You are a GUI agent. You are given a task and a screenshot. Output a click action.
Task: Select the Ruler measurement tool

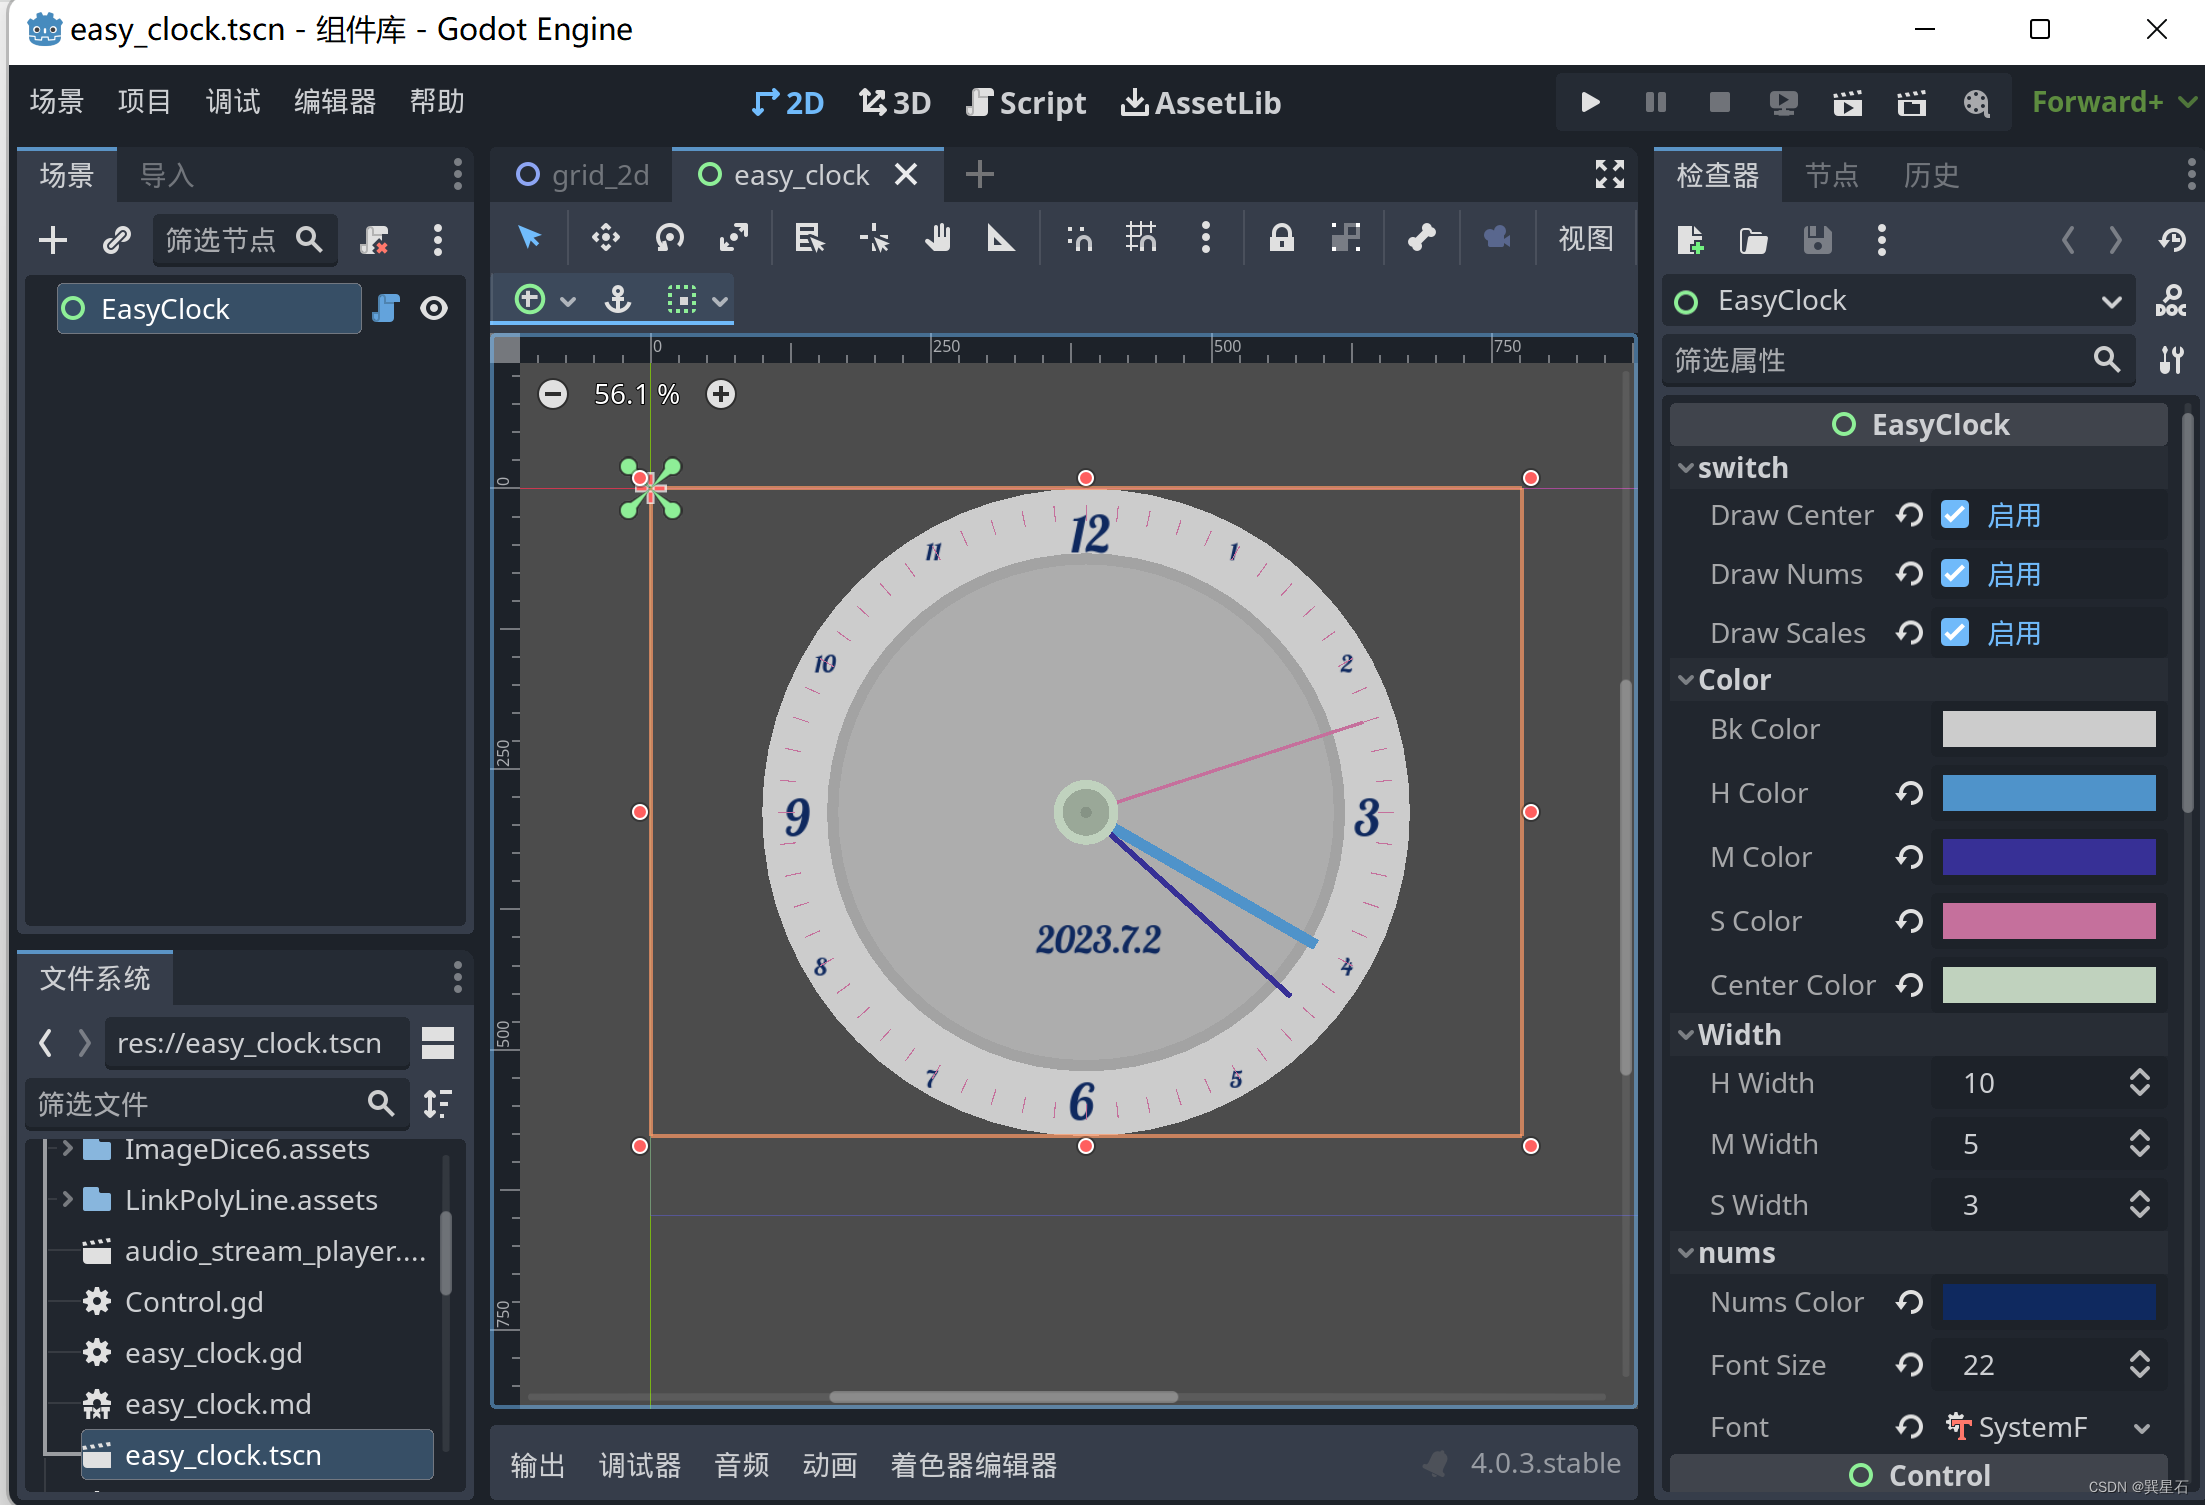[1000, 238]
